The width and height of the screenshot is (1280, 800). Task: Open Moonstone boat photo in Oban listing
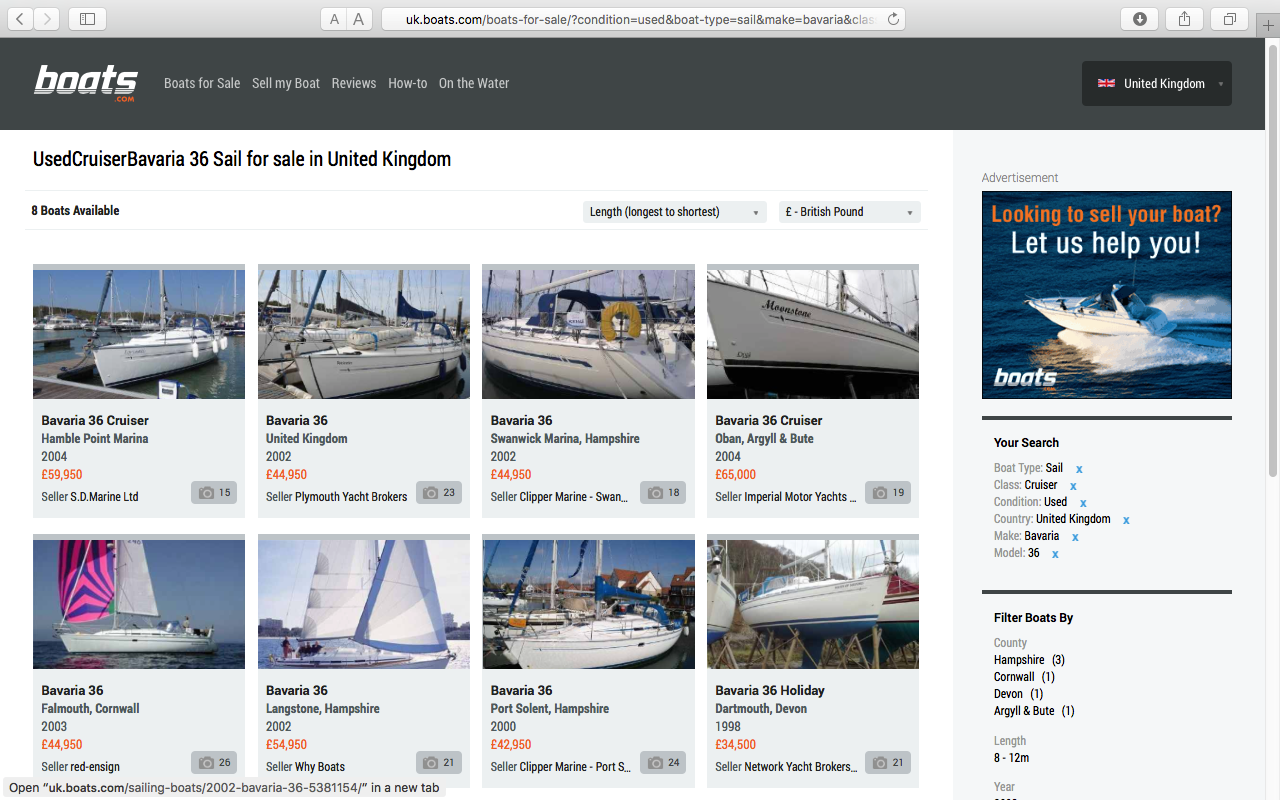[x=813, y=334]
